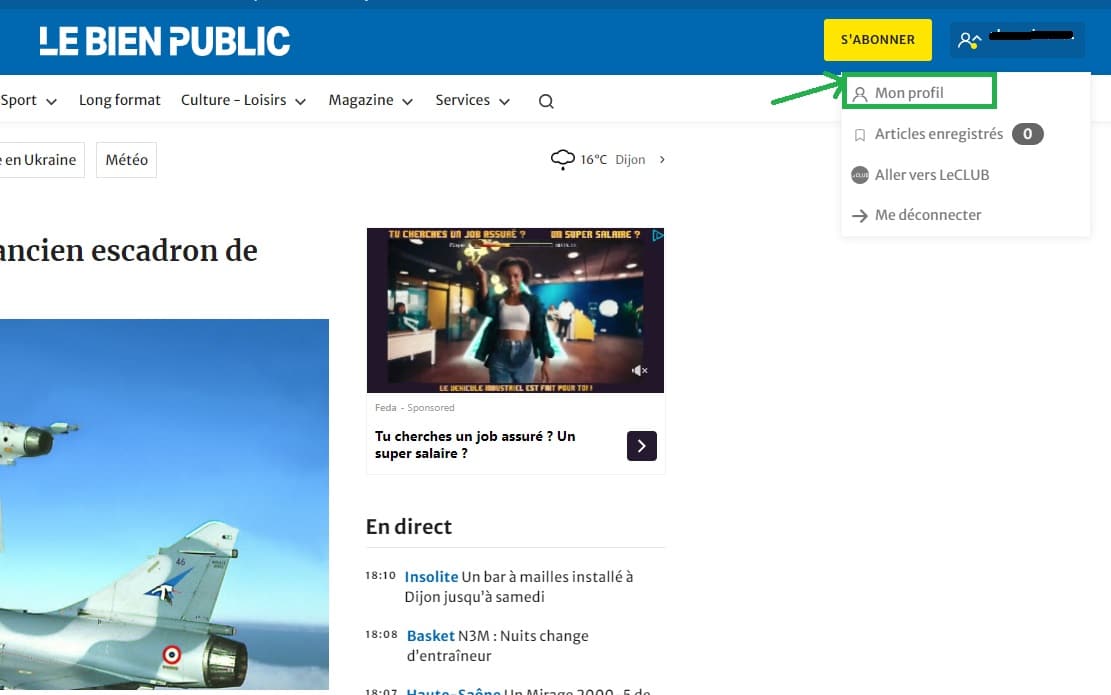Click the Dijon city label
This screenshot has height=695, width=1111.
[630, 160]
